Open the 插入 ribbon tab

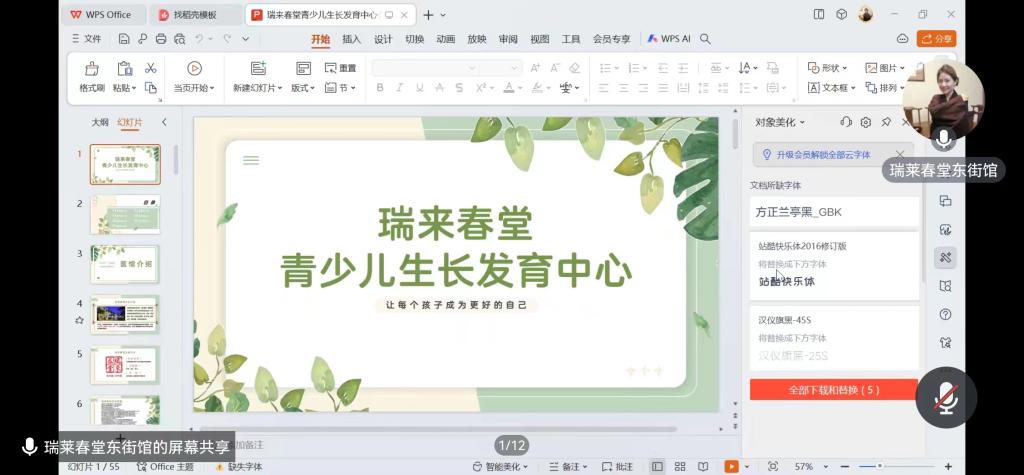point(351,39)
